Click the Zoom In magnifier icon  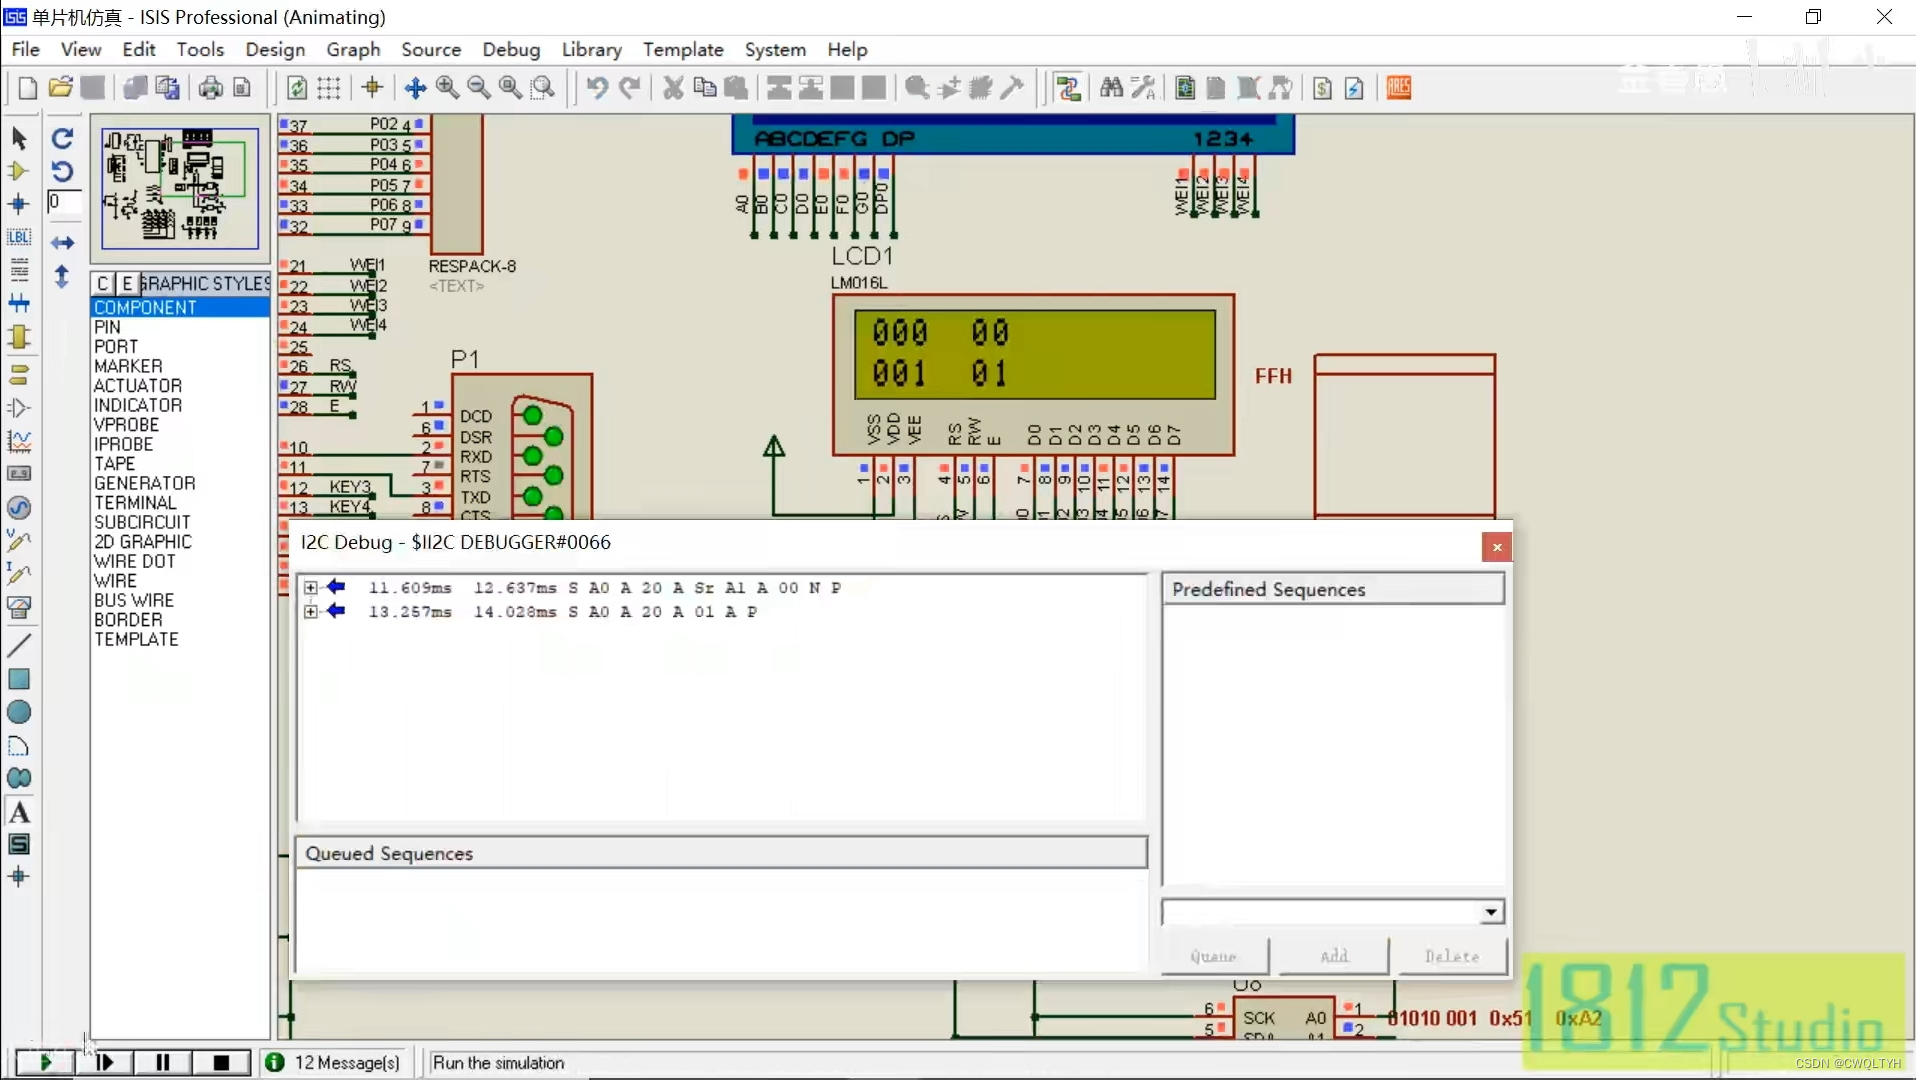coord(447,88)
